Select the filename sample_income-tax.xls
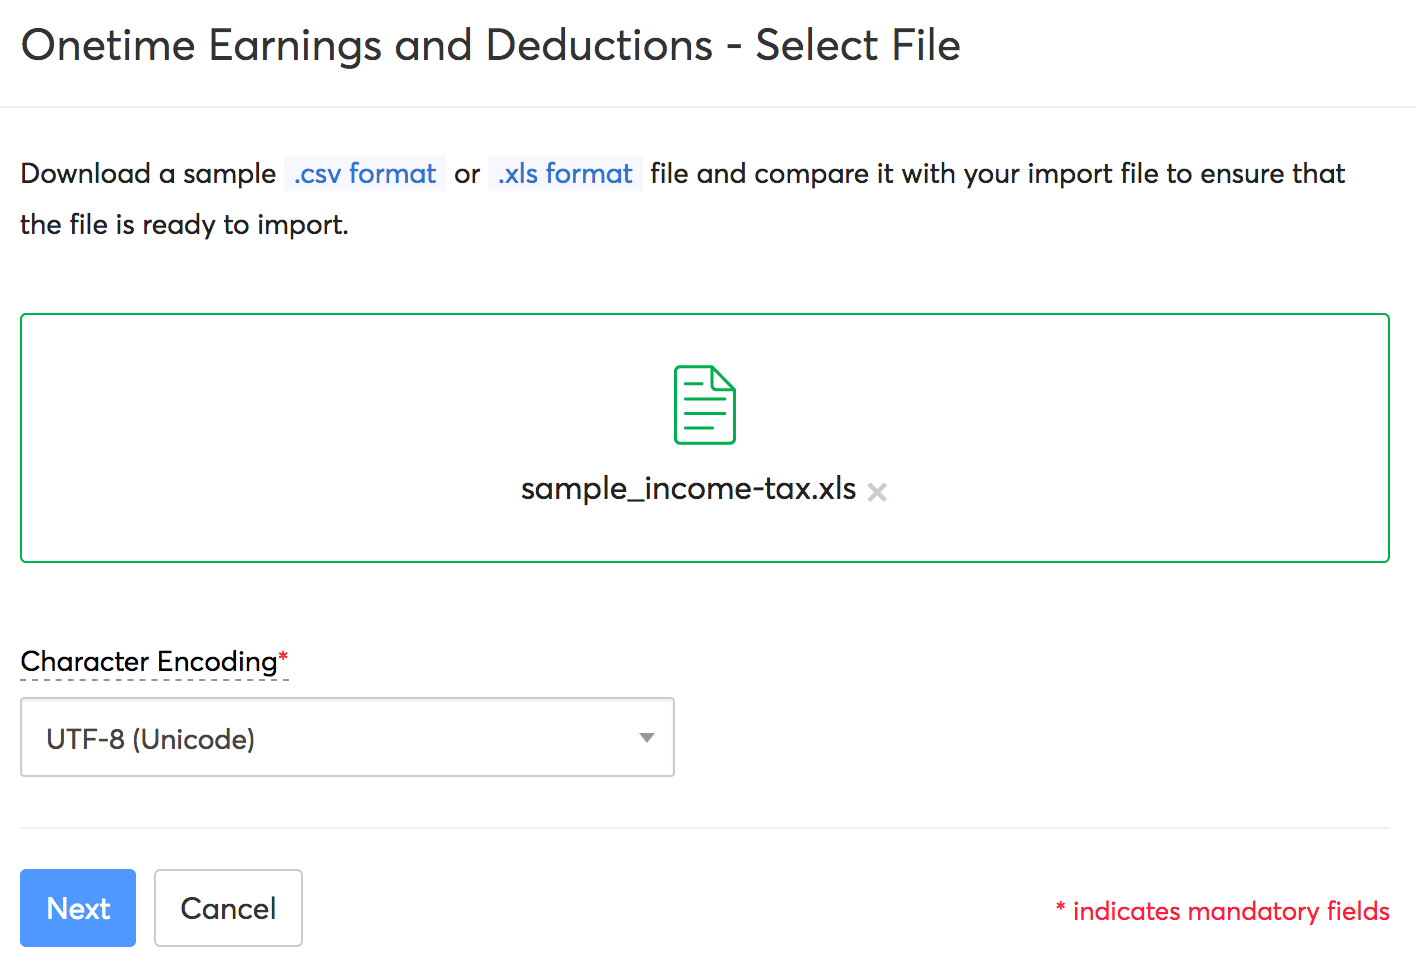This screenshot has width=1416, height=974. [x=688, y=489]
